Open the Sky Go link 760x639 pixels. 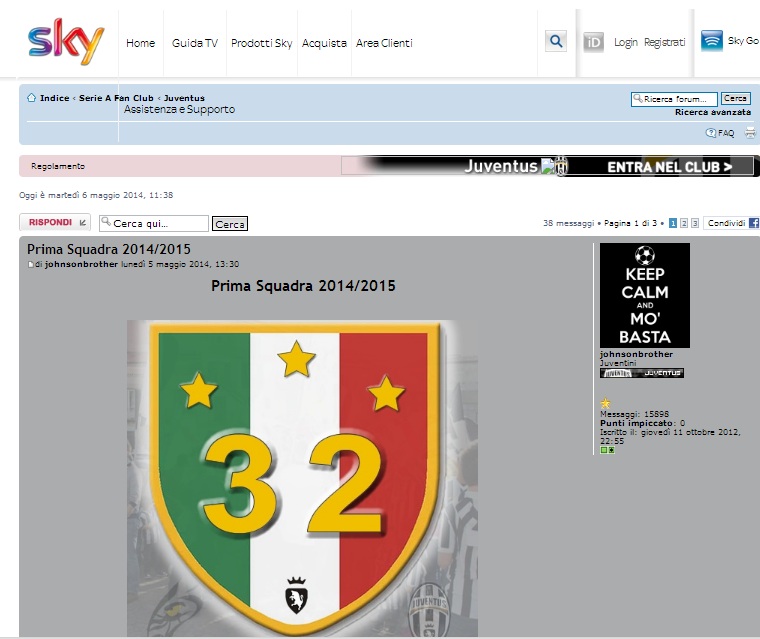coord(743,41)
